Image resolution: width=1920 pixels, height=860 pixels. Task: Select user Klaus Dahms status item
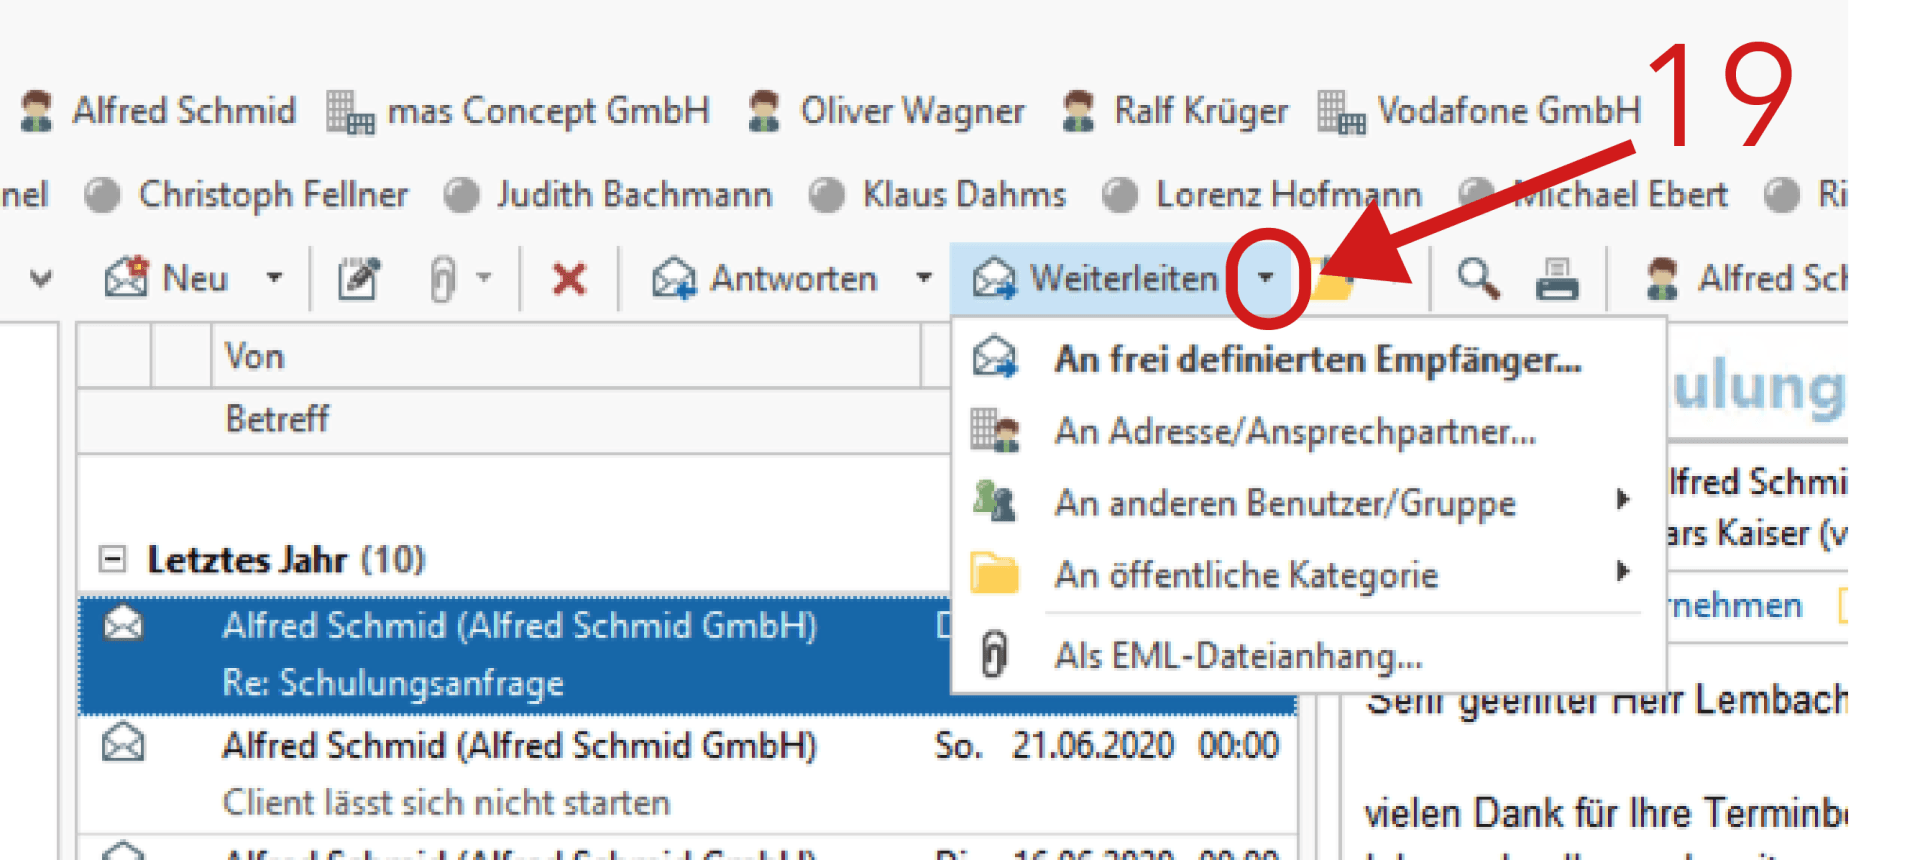pos(937,194)
